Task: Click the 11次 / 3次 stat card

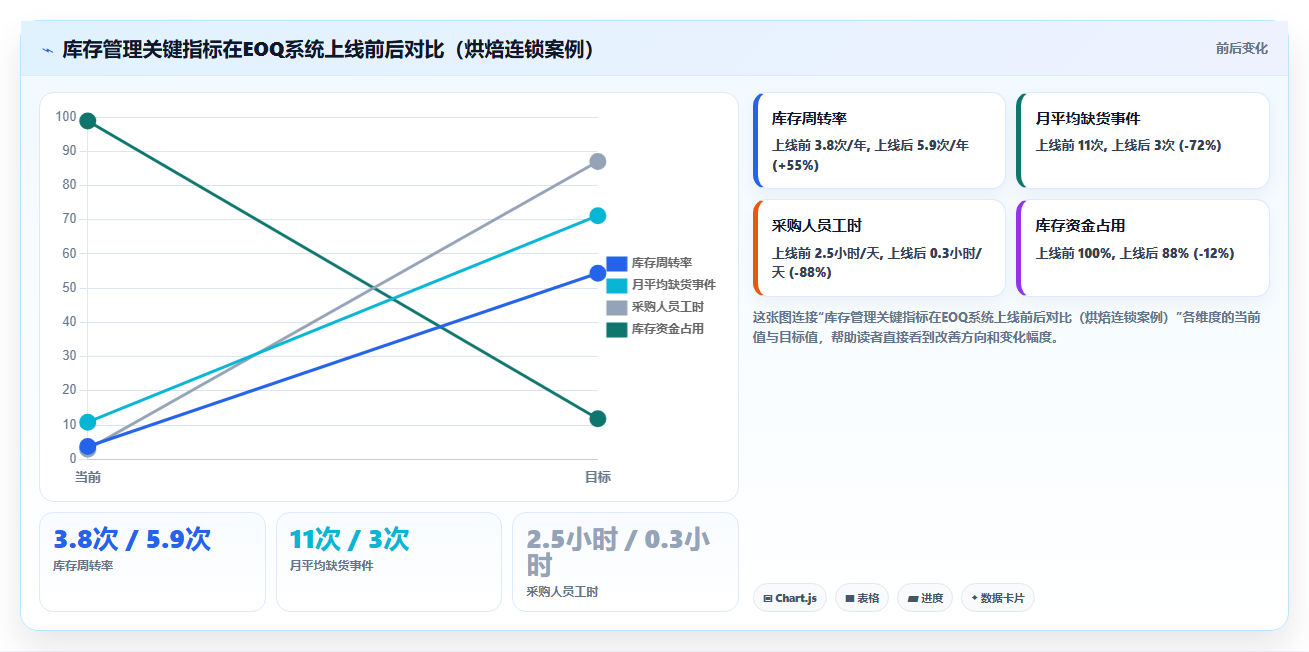Action: (x=389, y=562)
